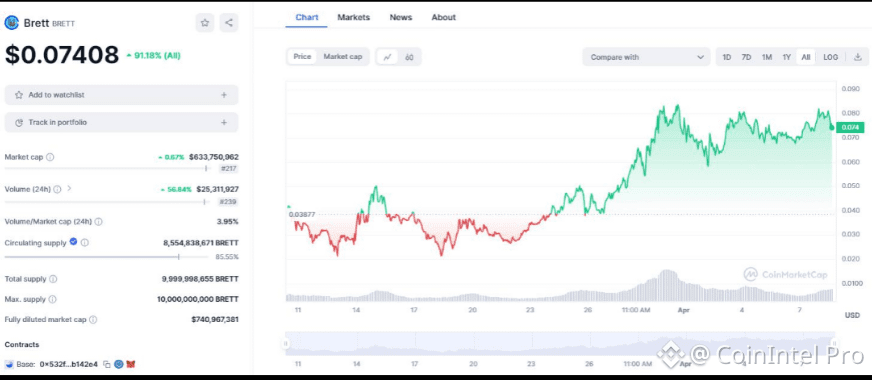
Task: Open the News tab
Action: tap(400, 17)
